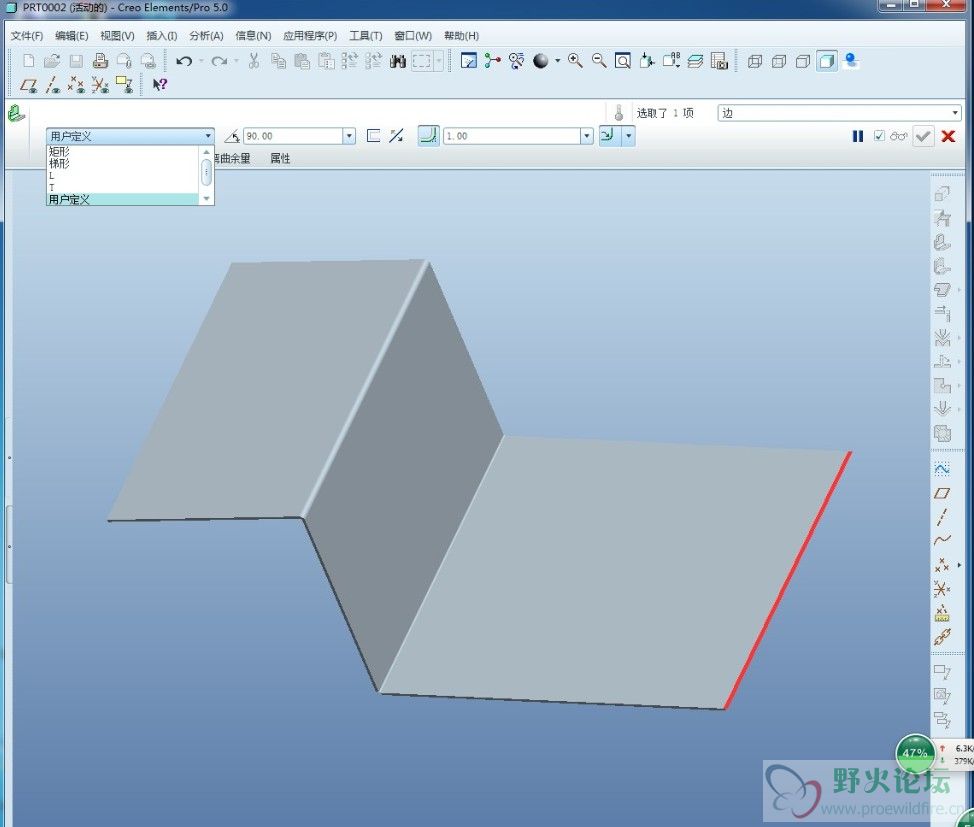This screenshot has height=827, width=974.
Task: Select the datum plane tool on right
Action: (x=942, y=493)
